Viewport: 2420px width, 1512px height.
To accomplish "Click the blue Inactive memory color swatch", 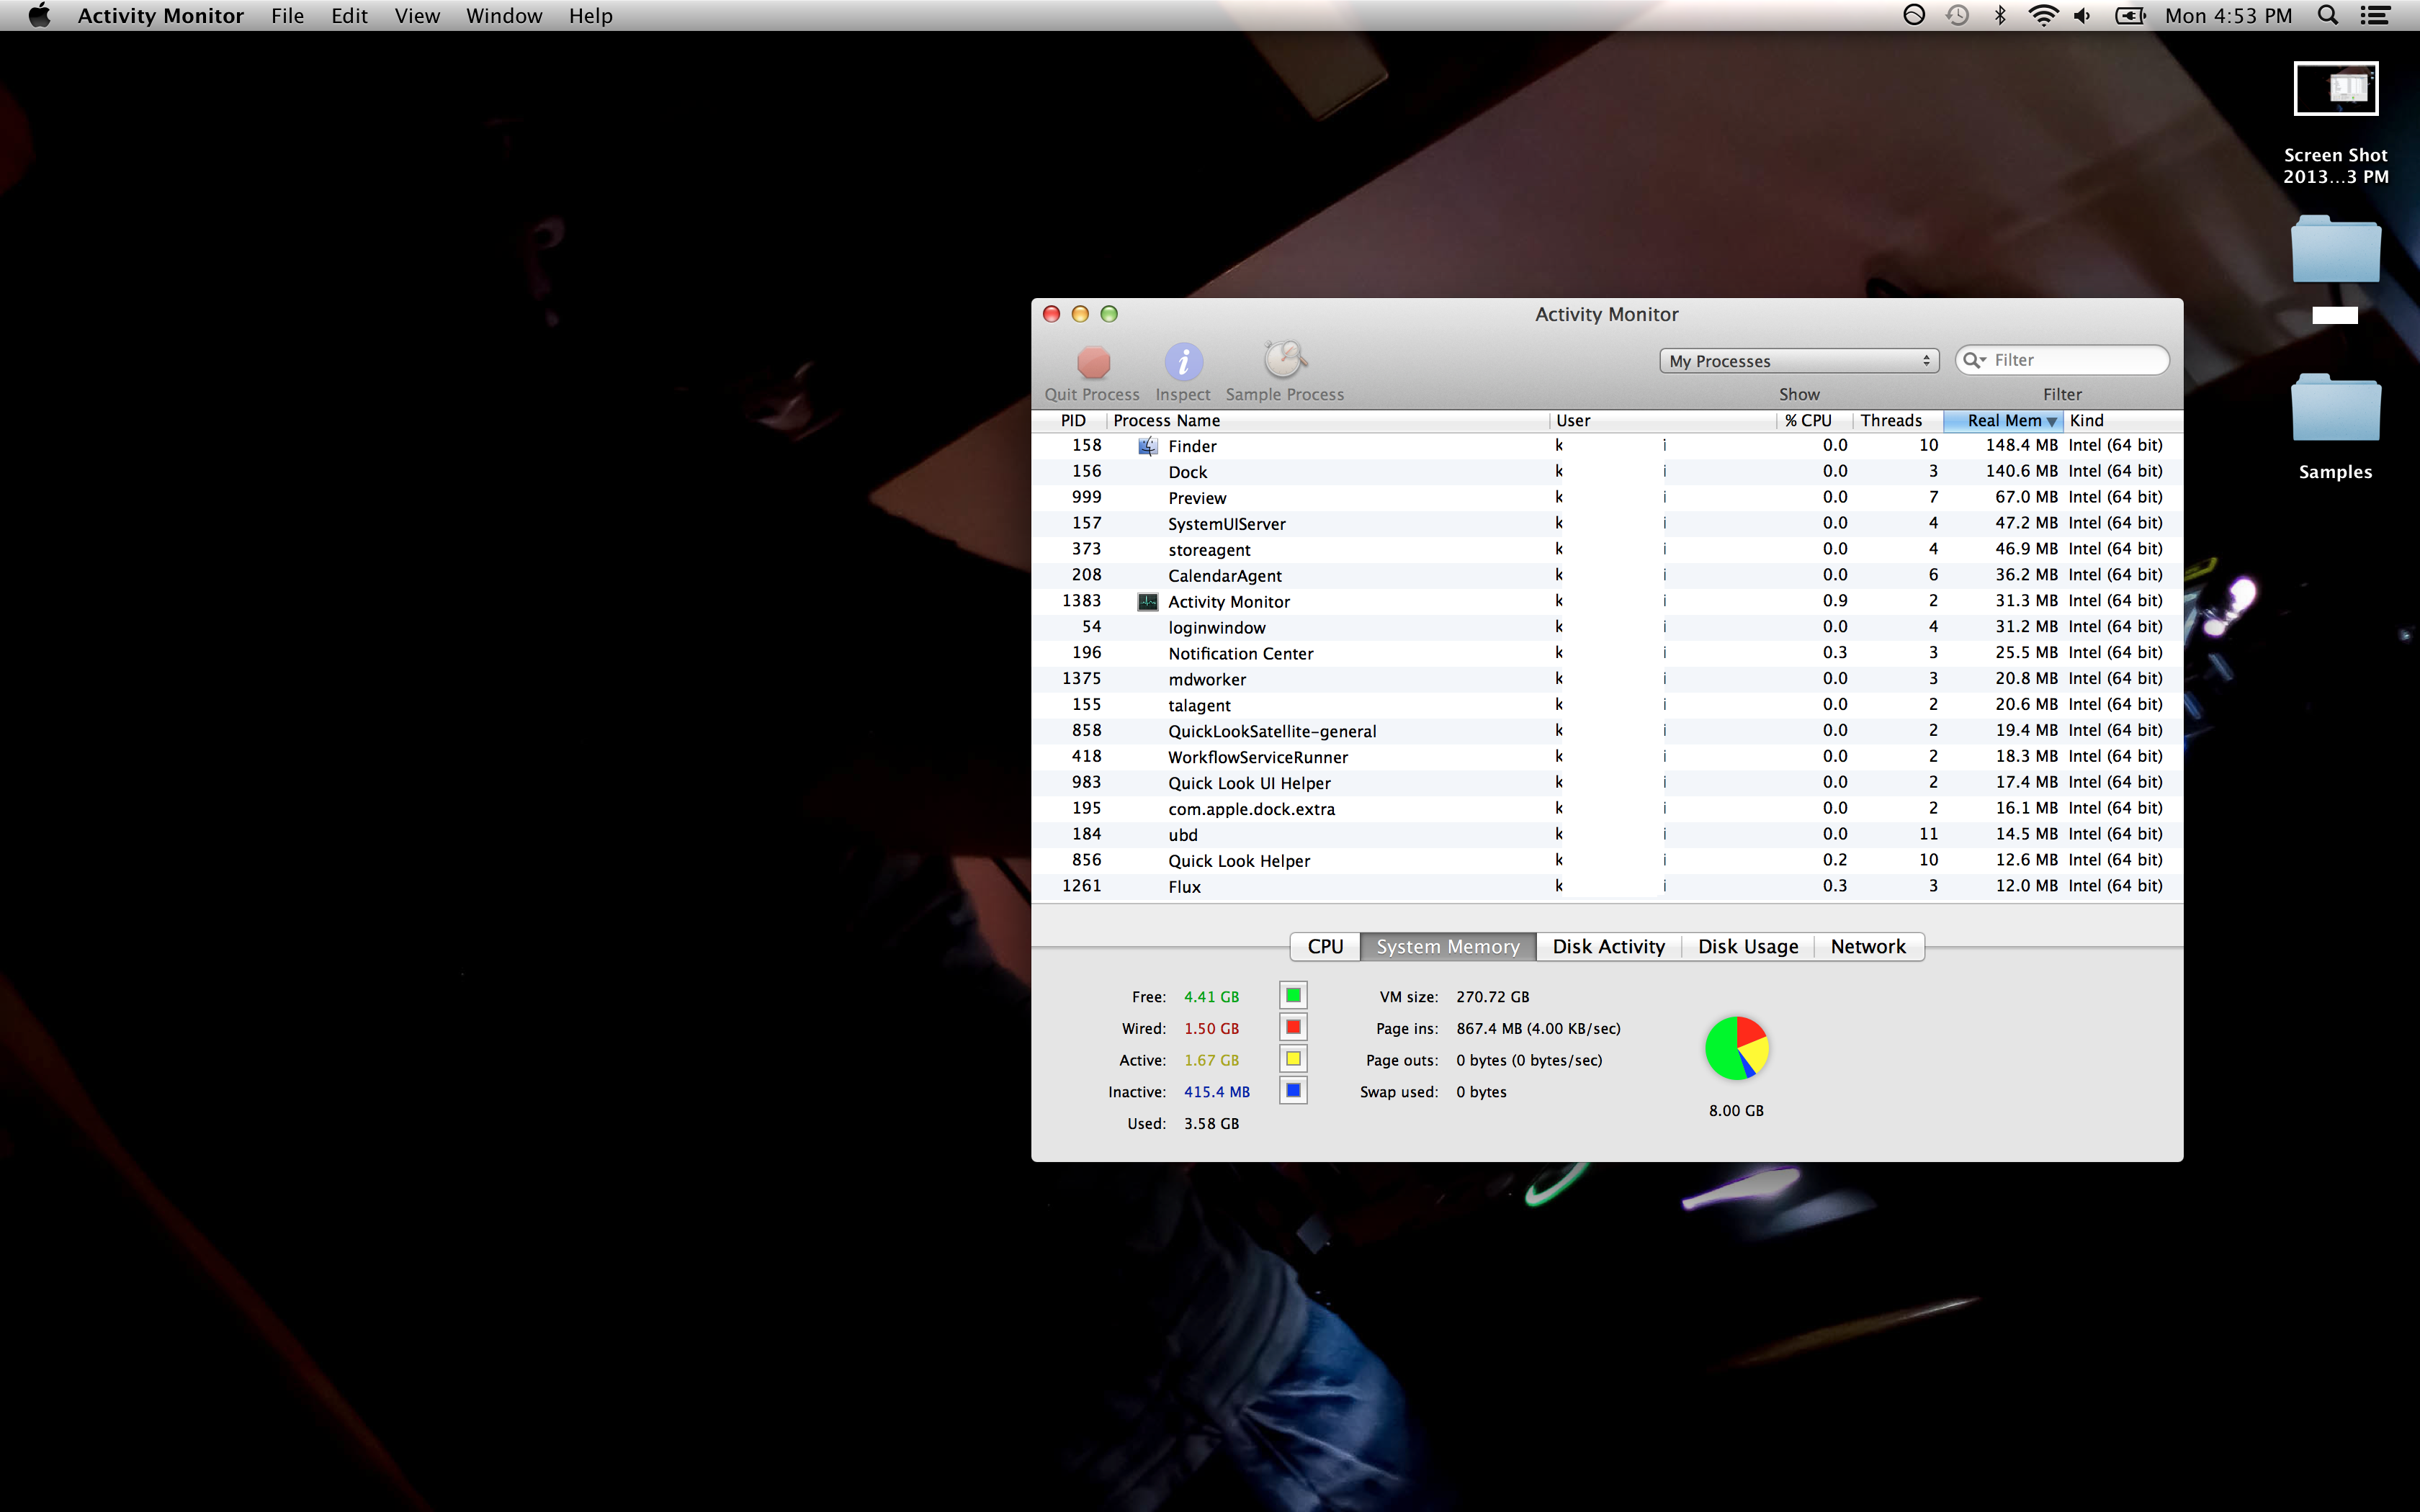I will tap(1293, 1091).
